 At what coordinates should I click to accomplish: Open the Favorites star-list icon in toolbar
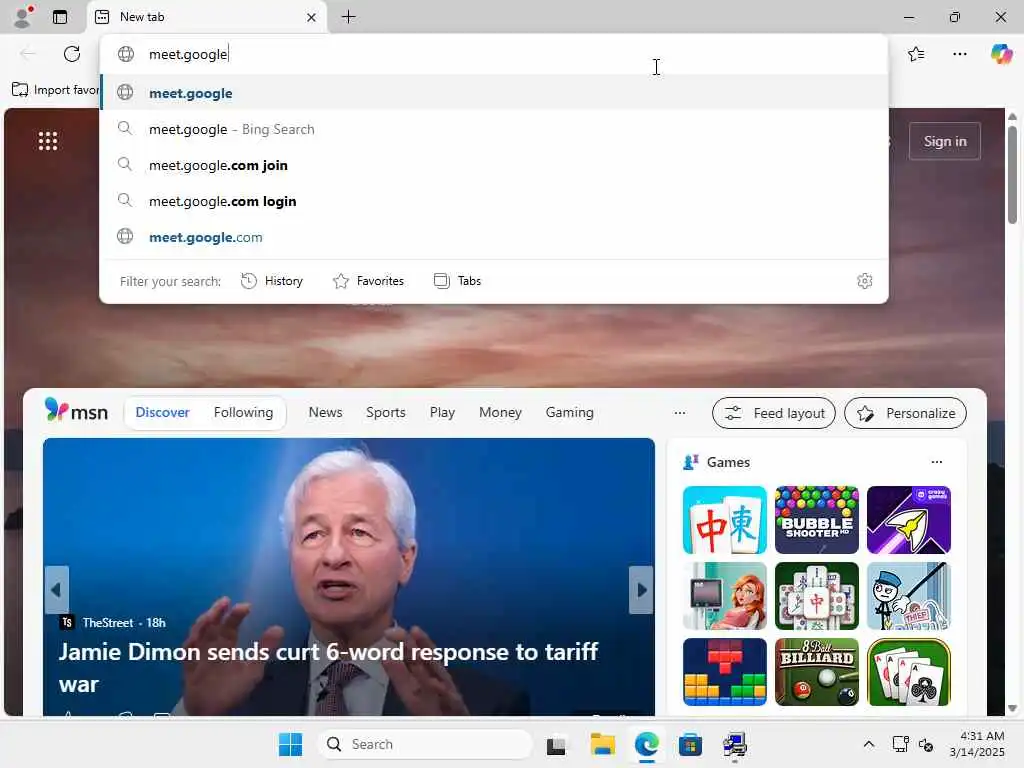click(916, 54)
